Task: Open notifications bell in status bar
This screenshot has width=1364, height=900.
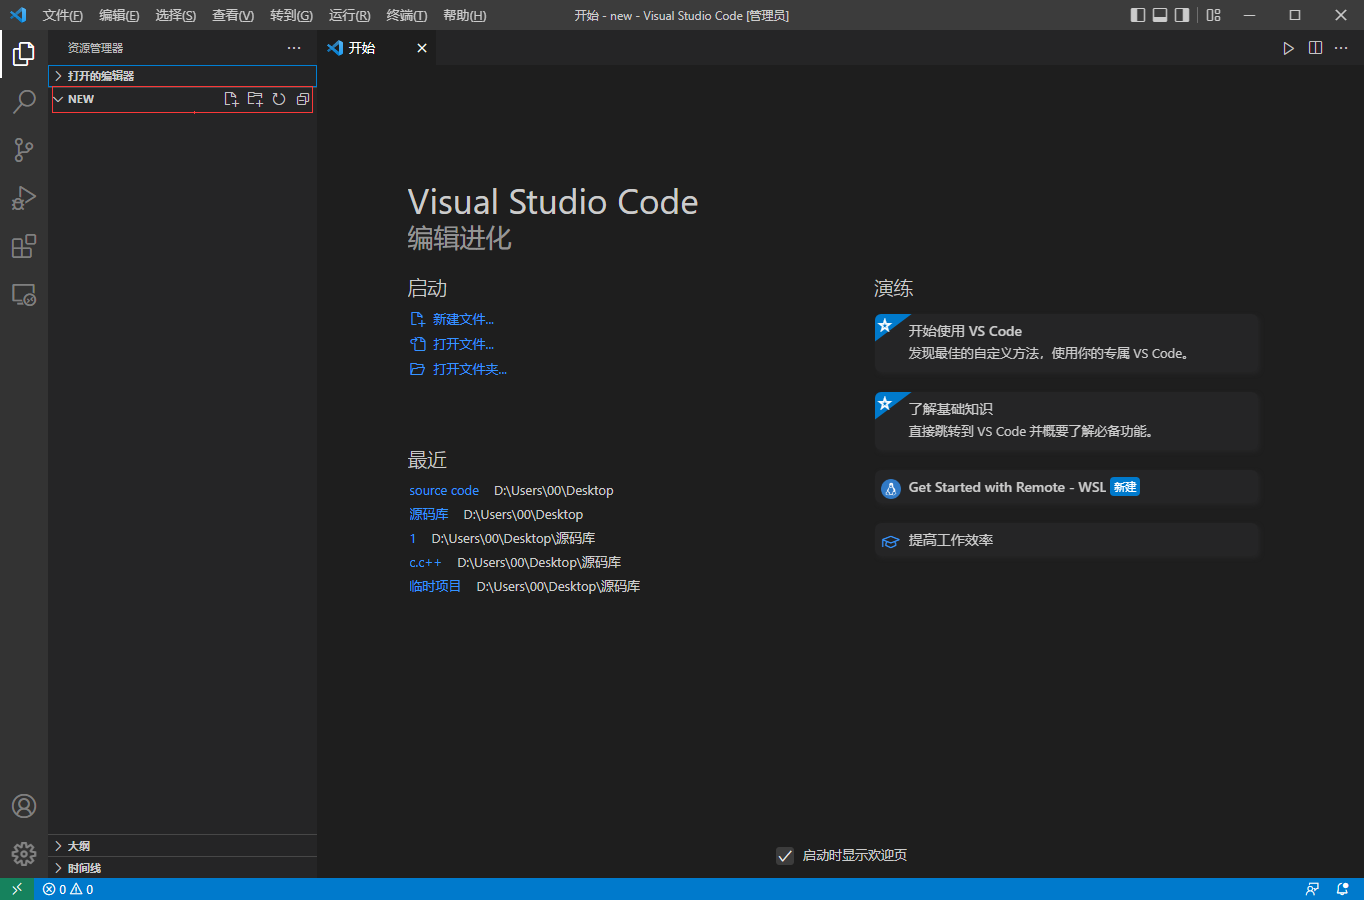Action: [x=1342, y=889]
